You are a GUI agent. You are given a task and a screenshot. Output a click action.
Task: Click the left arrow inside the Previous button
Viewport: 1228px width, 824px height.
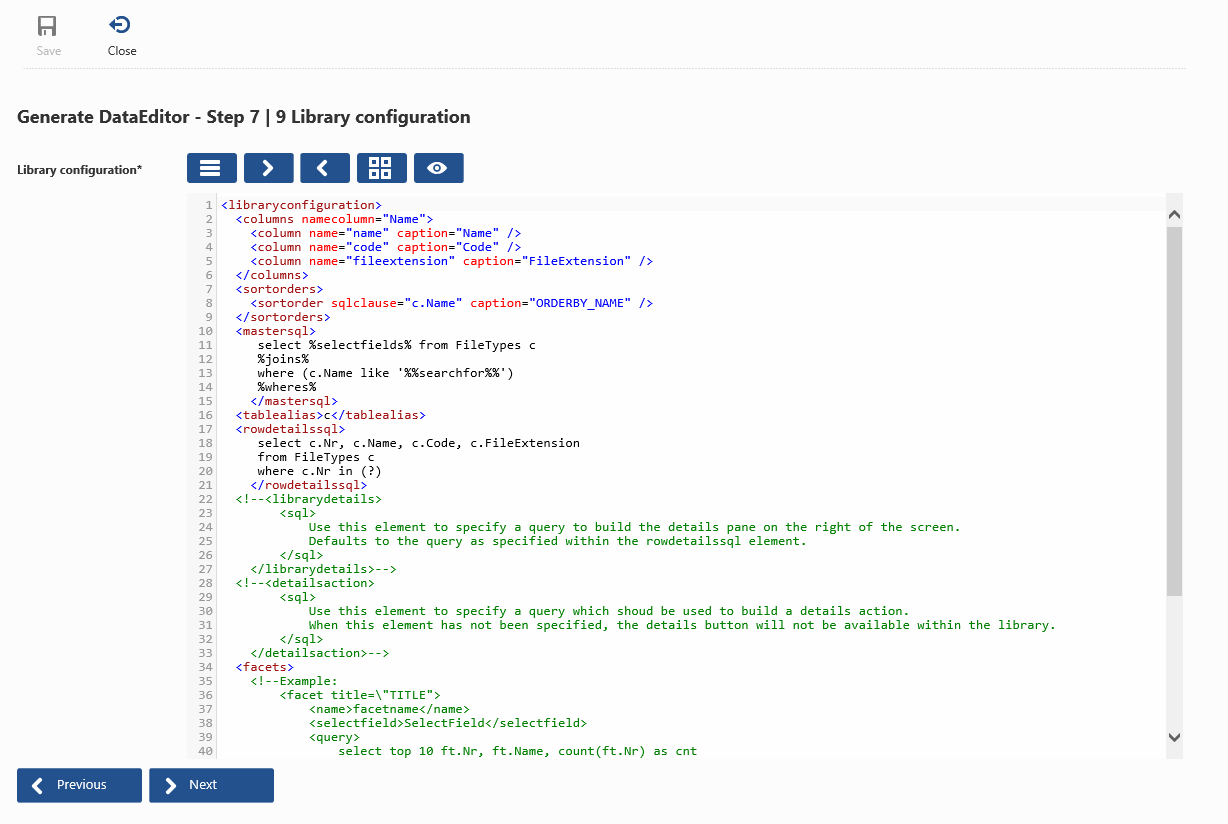(x=36, y=785)
